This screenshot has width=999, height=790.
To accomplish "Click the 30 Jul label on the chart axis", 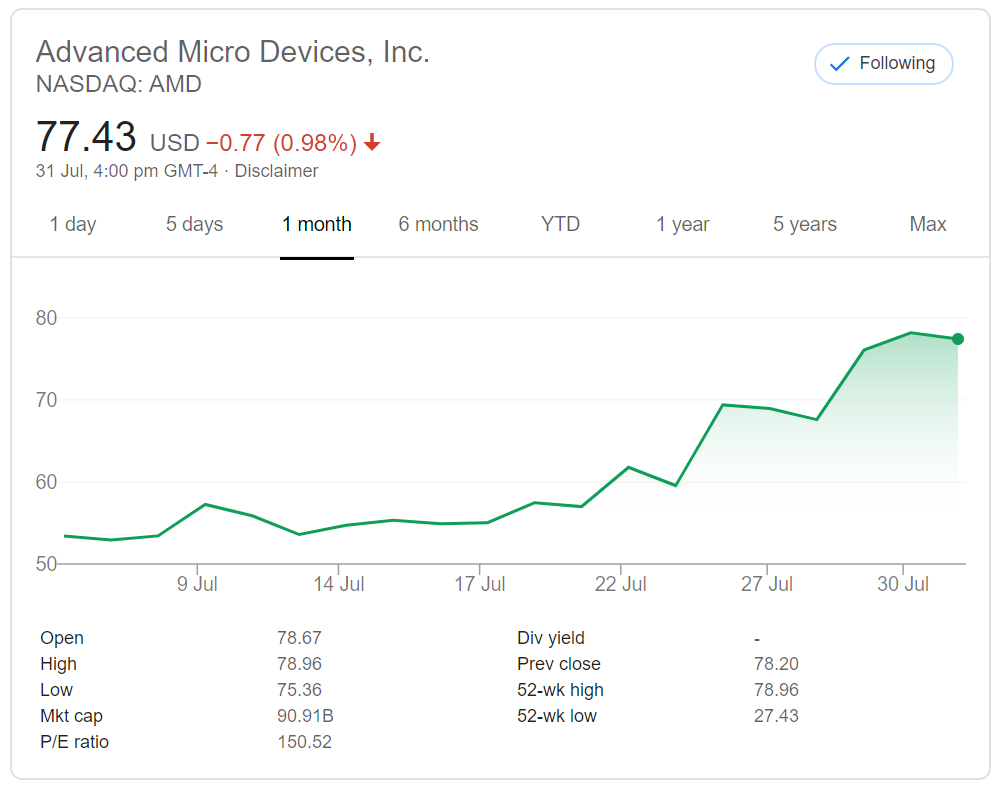I will (903, 583).
